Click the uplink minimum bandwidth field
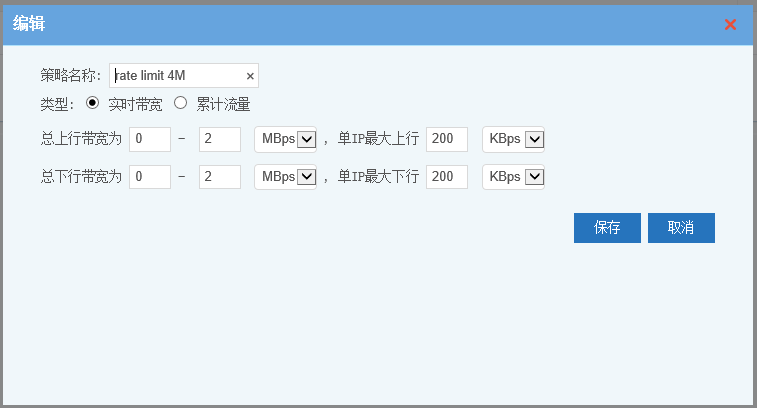The width and height of the screenshot is (757, 408). [150, 139]
